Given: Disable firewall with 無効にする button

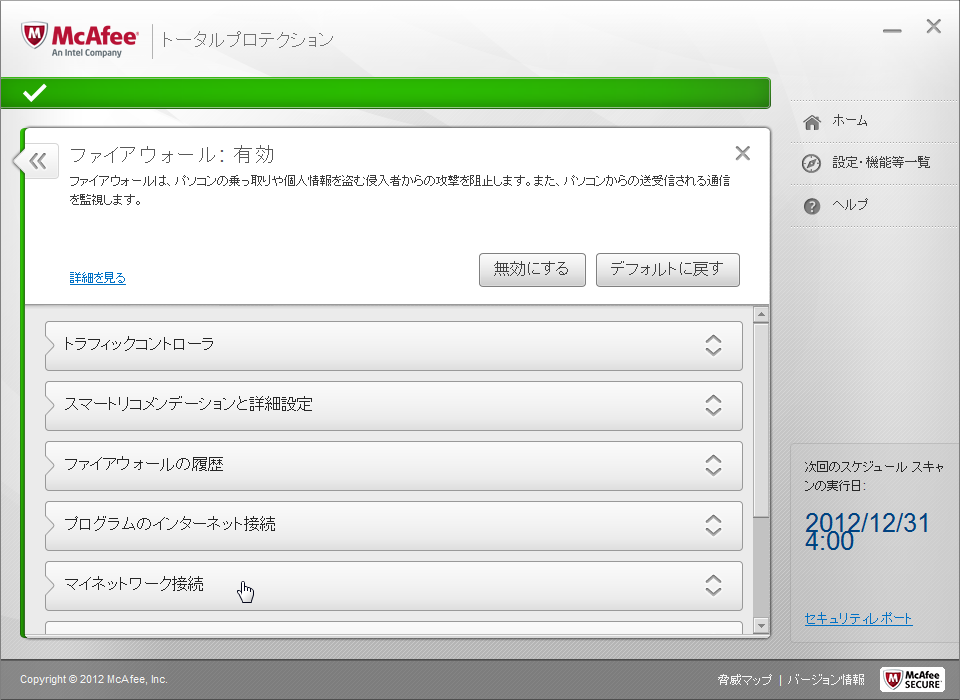Looking at the screenshot, I should 532,269.
